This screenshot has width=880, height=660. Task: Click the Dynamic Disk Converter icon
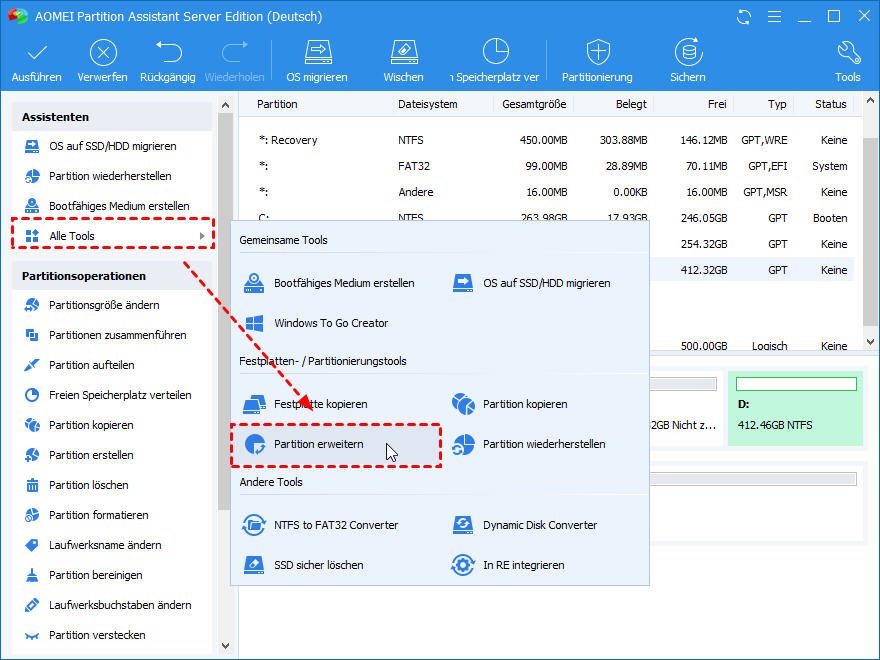tap(463, 525)
